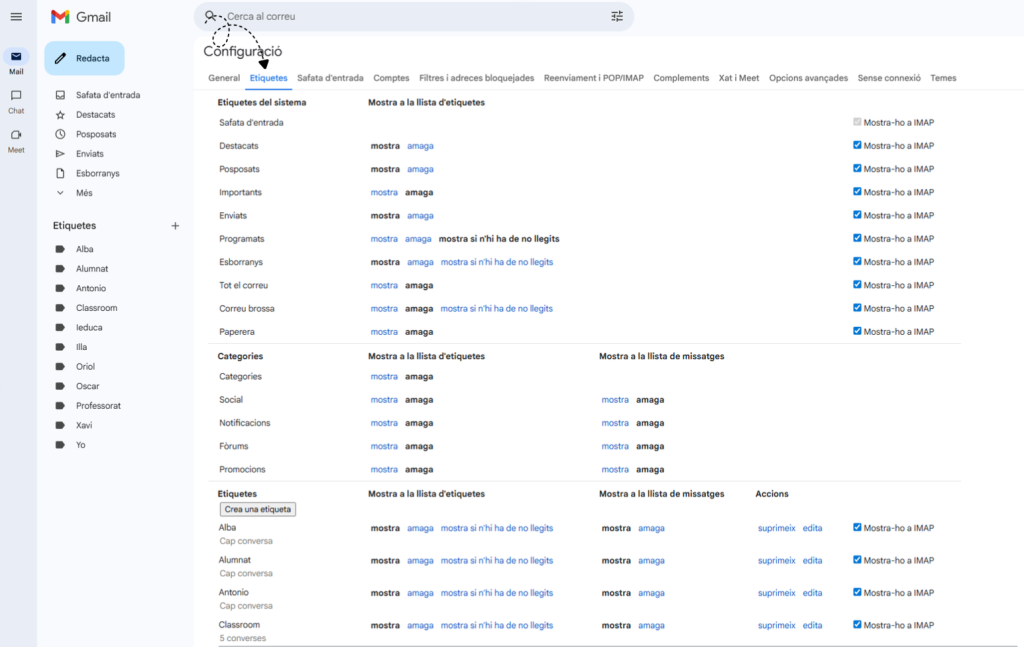Image resolution: width=1024 pixels, height=647 pixels.
Task: Toggle Mostra-ho a IMAP for Paperera
Action: pos(857,331)
